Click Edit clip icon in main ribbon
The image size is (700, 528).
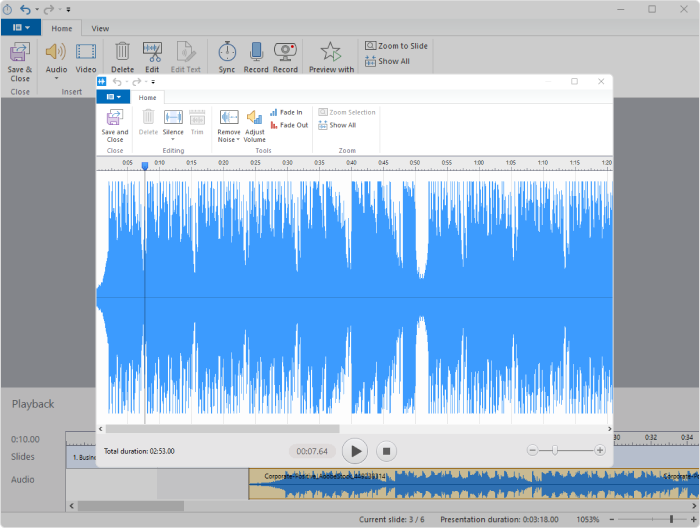(152, 52)
